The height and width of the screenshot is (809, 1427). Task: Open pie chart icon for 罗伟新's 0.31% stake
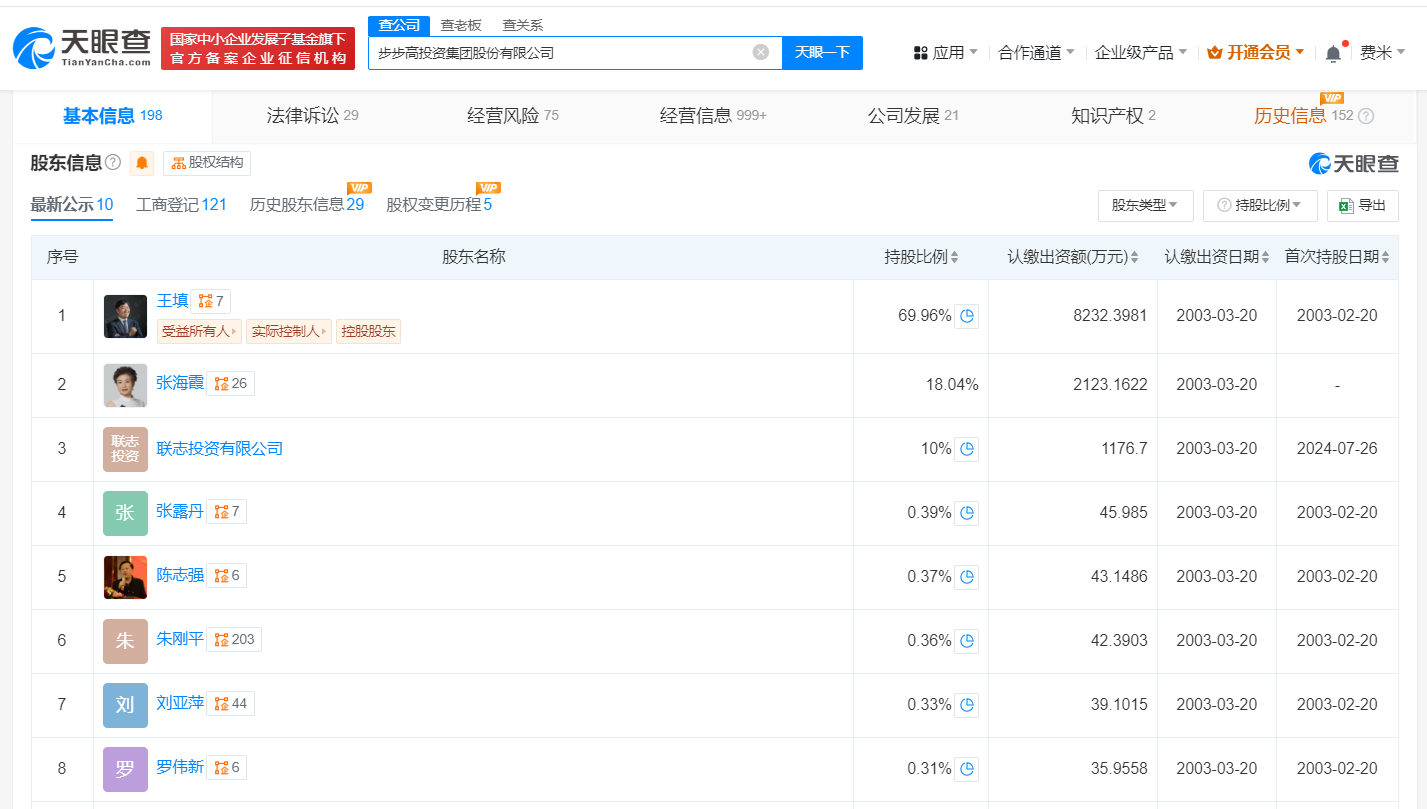[966, 769]
